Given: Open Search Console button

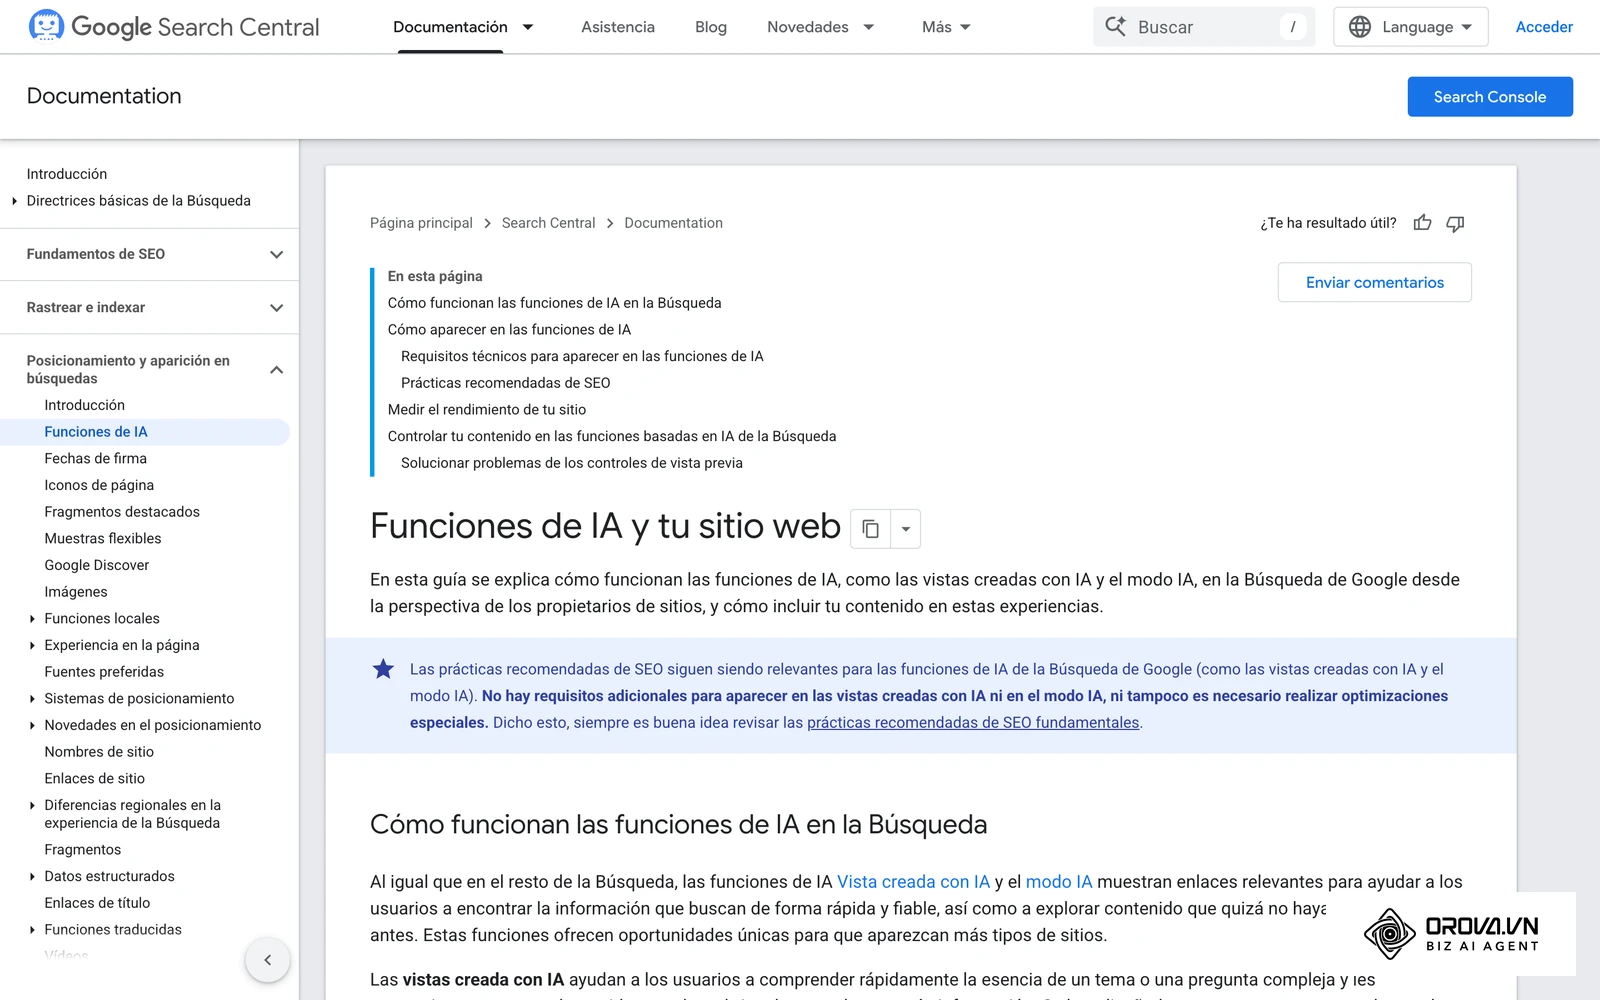Looking at the screenshot, I should (1490, 97).
